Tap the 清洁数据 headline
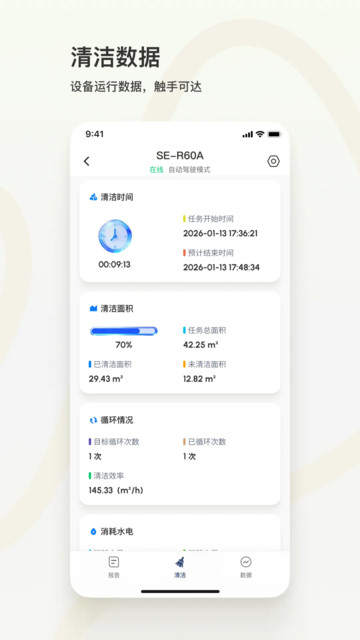360x640 pixels. pos(116,57)
